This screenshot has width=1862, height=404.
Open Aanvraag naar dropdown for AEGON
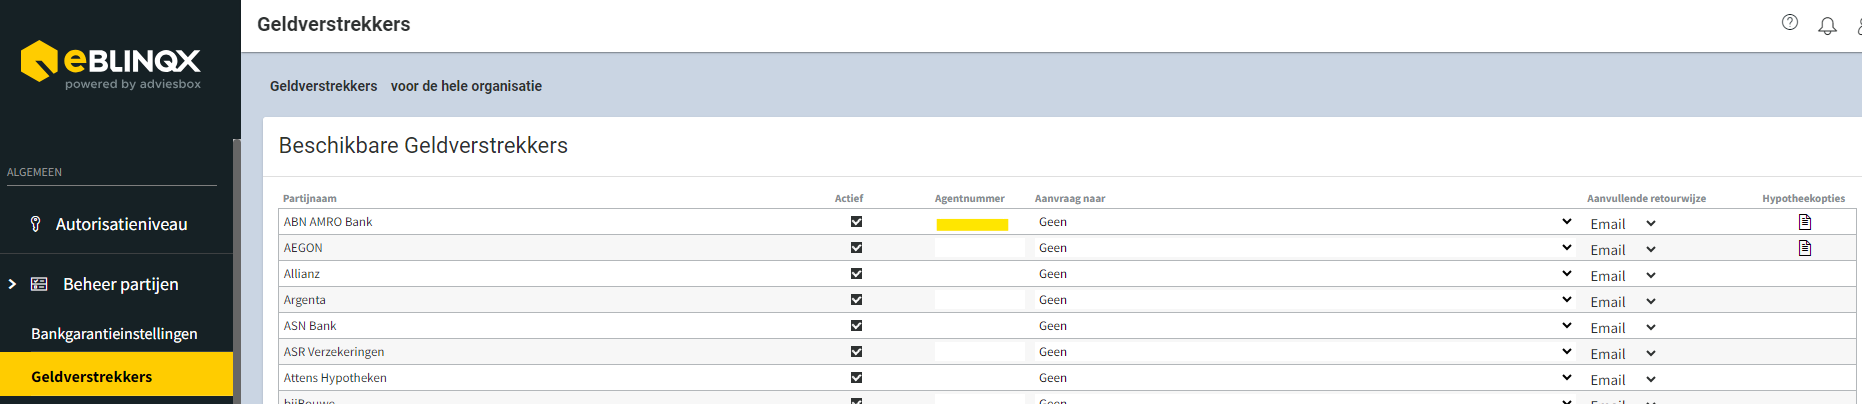pyautogui.click(x=1305, y=248)
